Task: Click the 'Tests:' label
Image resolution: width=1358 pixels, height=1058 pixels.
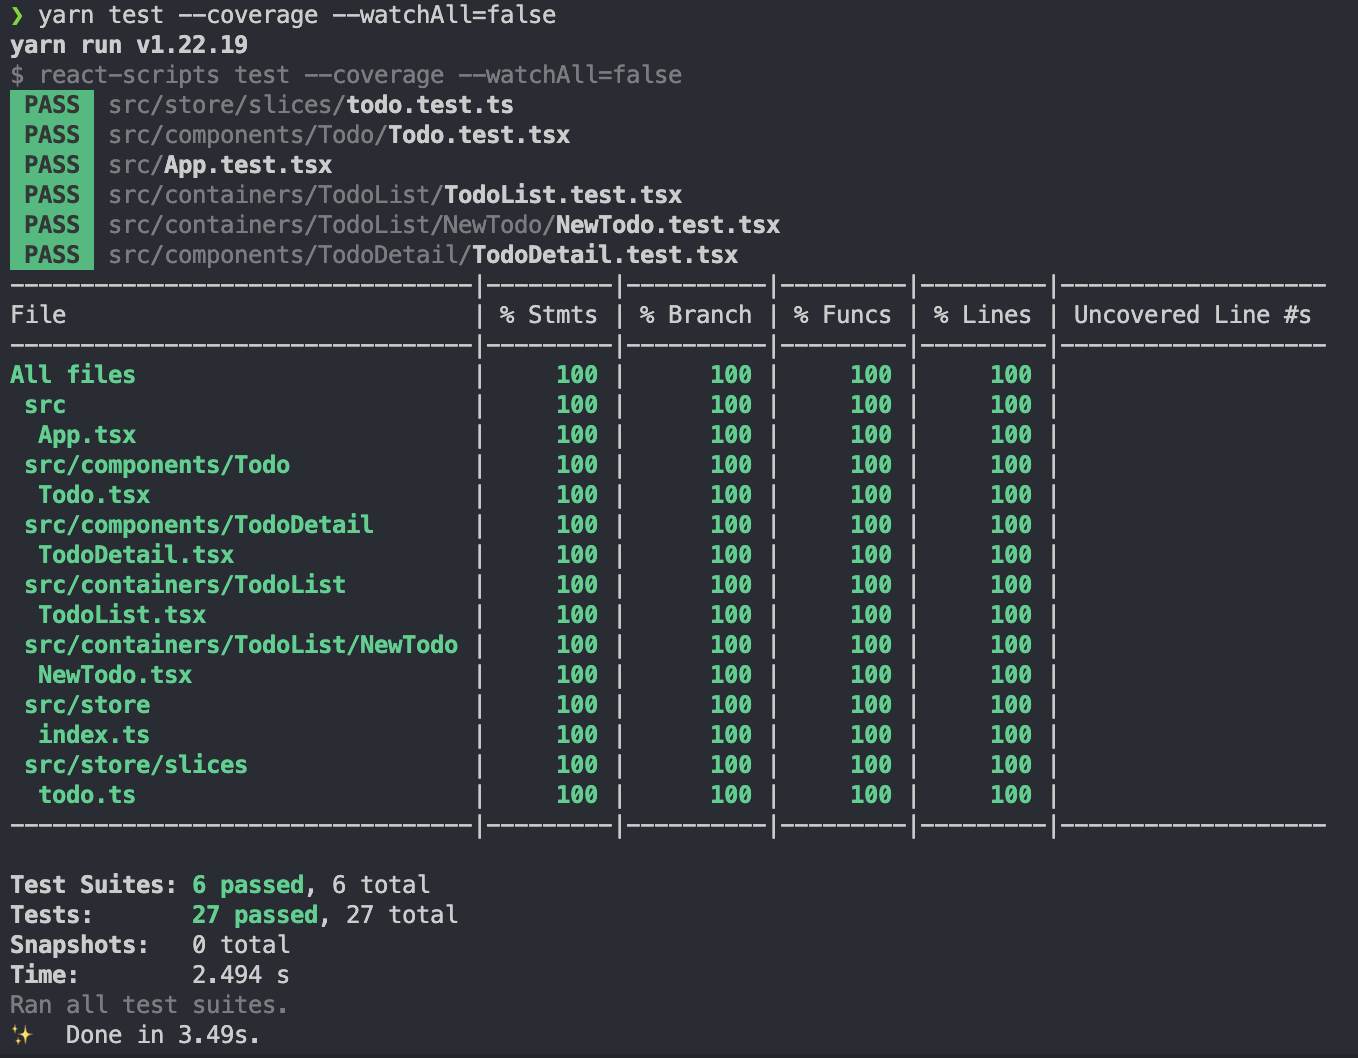Action: 52,915
